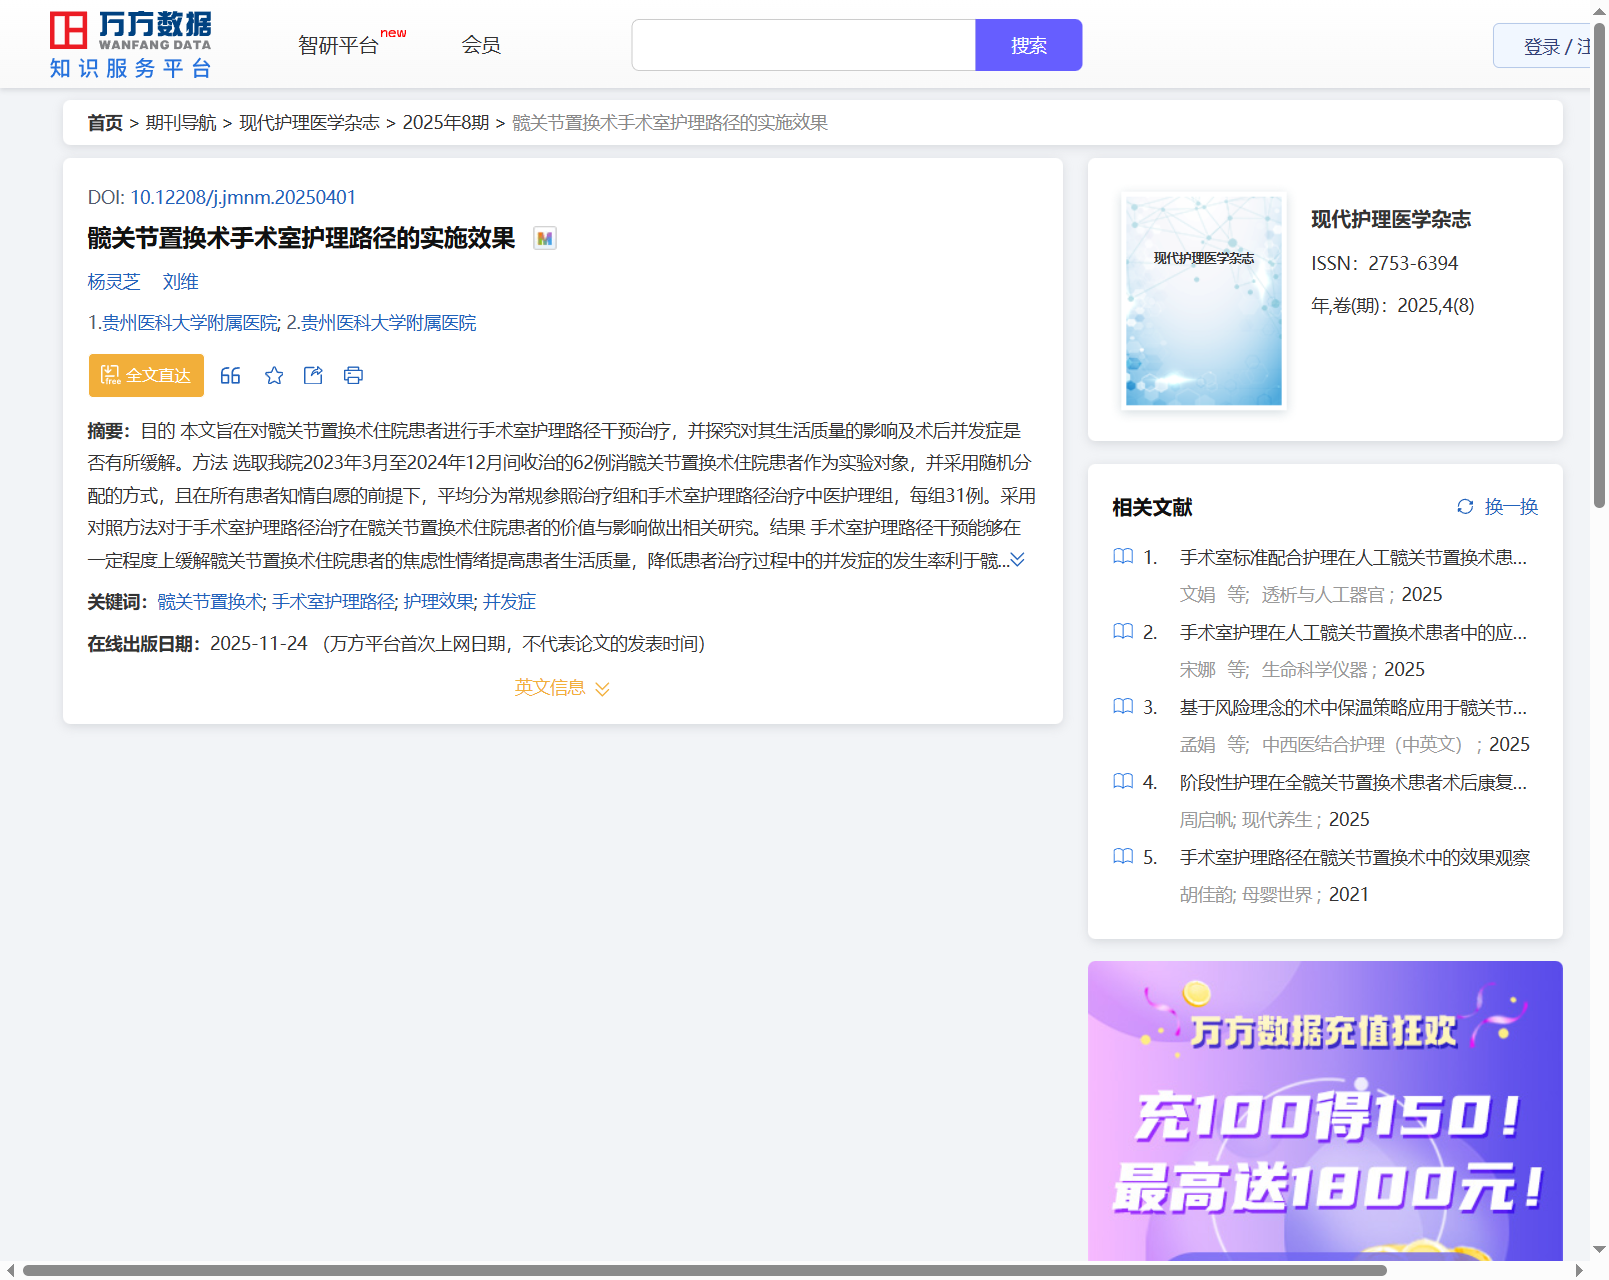Expand the full abstract text arrow

tap(1017, 560)
